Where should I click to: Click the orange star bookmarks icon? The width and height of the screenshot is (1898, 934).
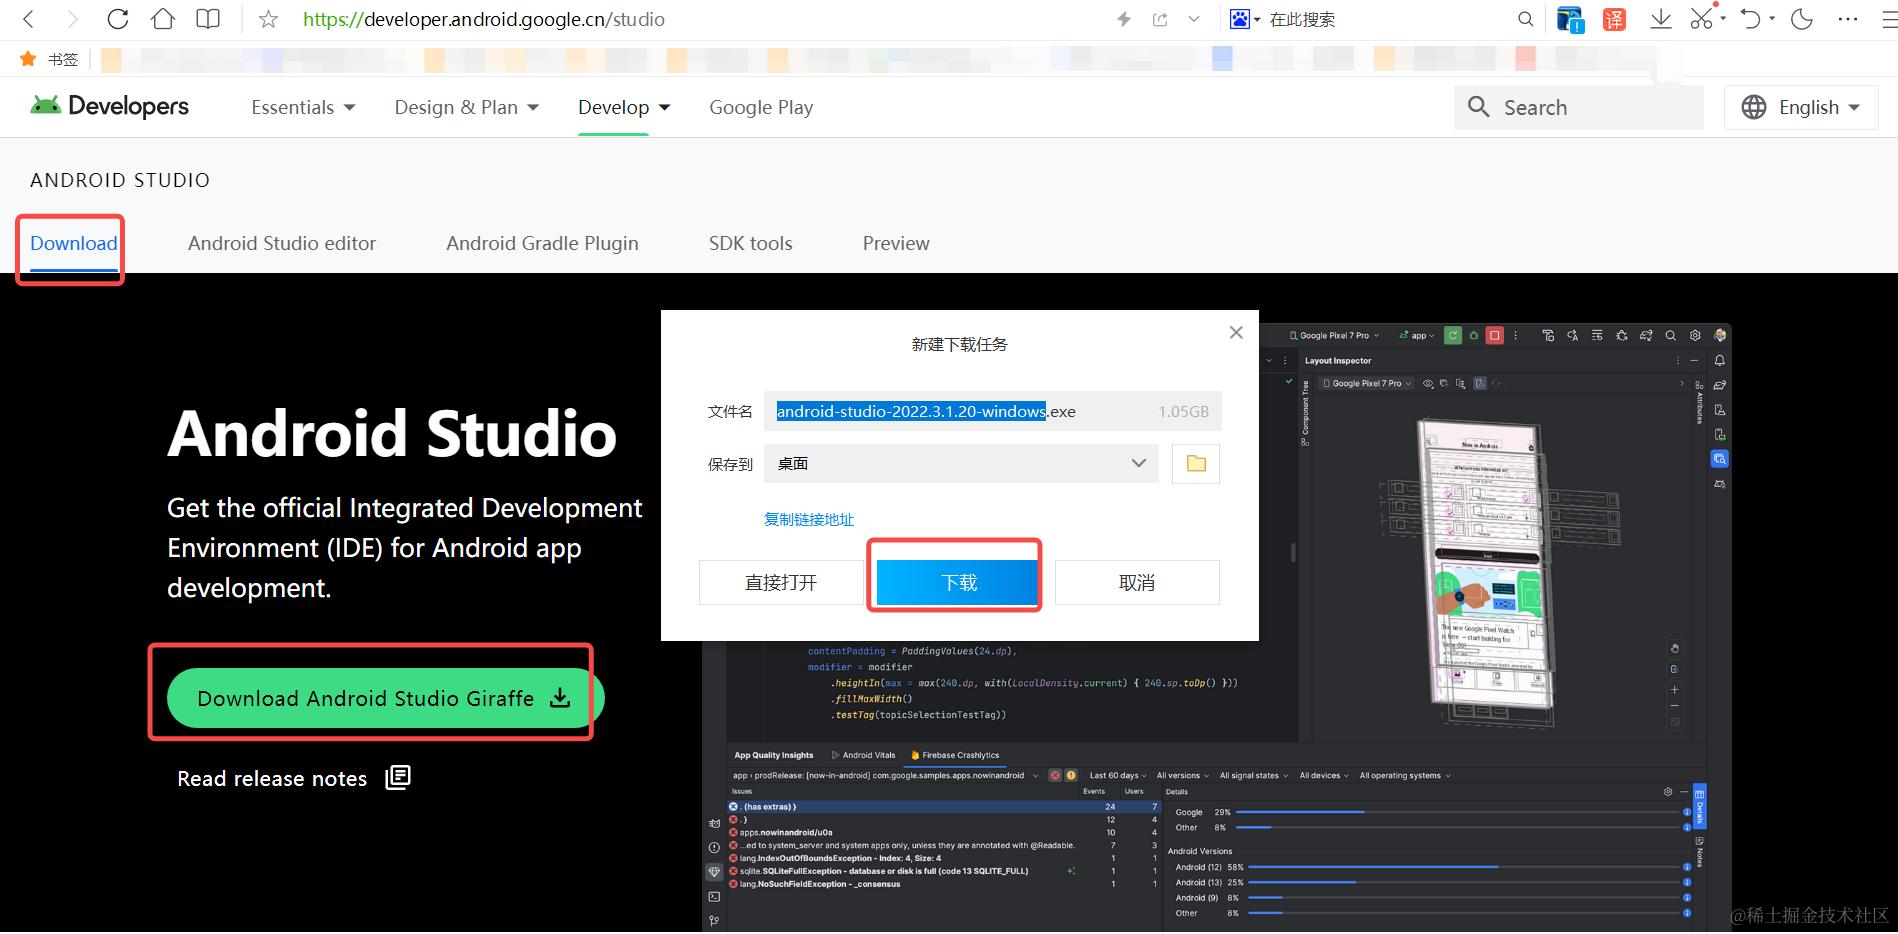coord(28,59)
